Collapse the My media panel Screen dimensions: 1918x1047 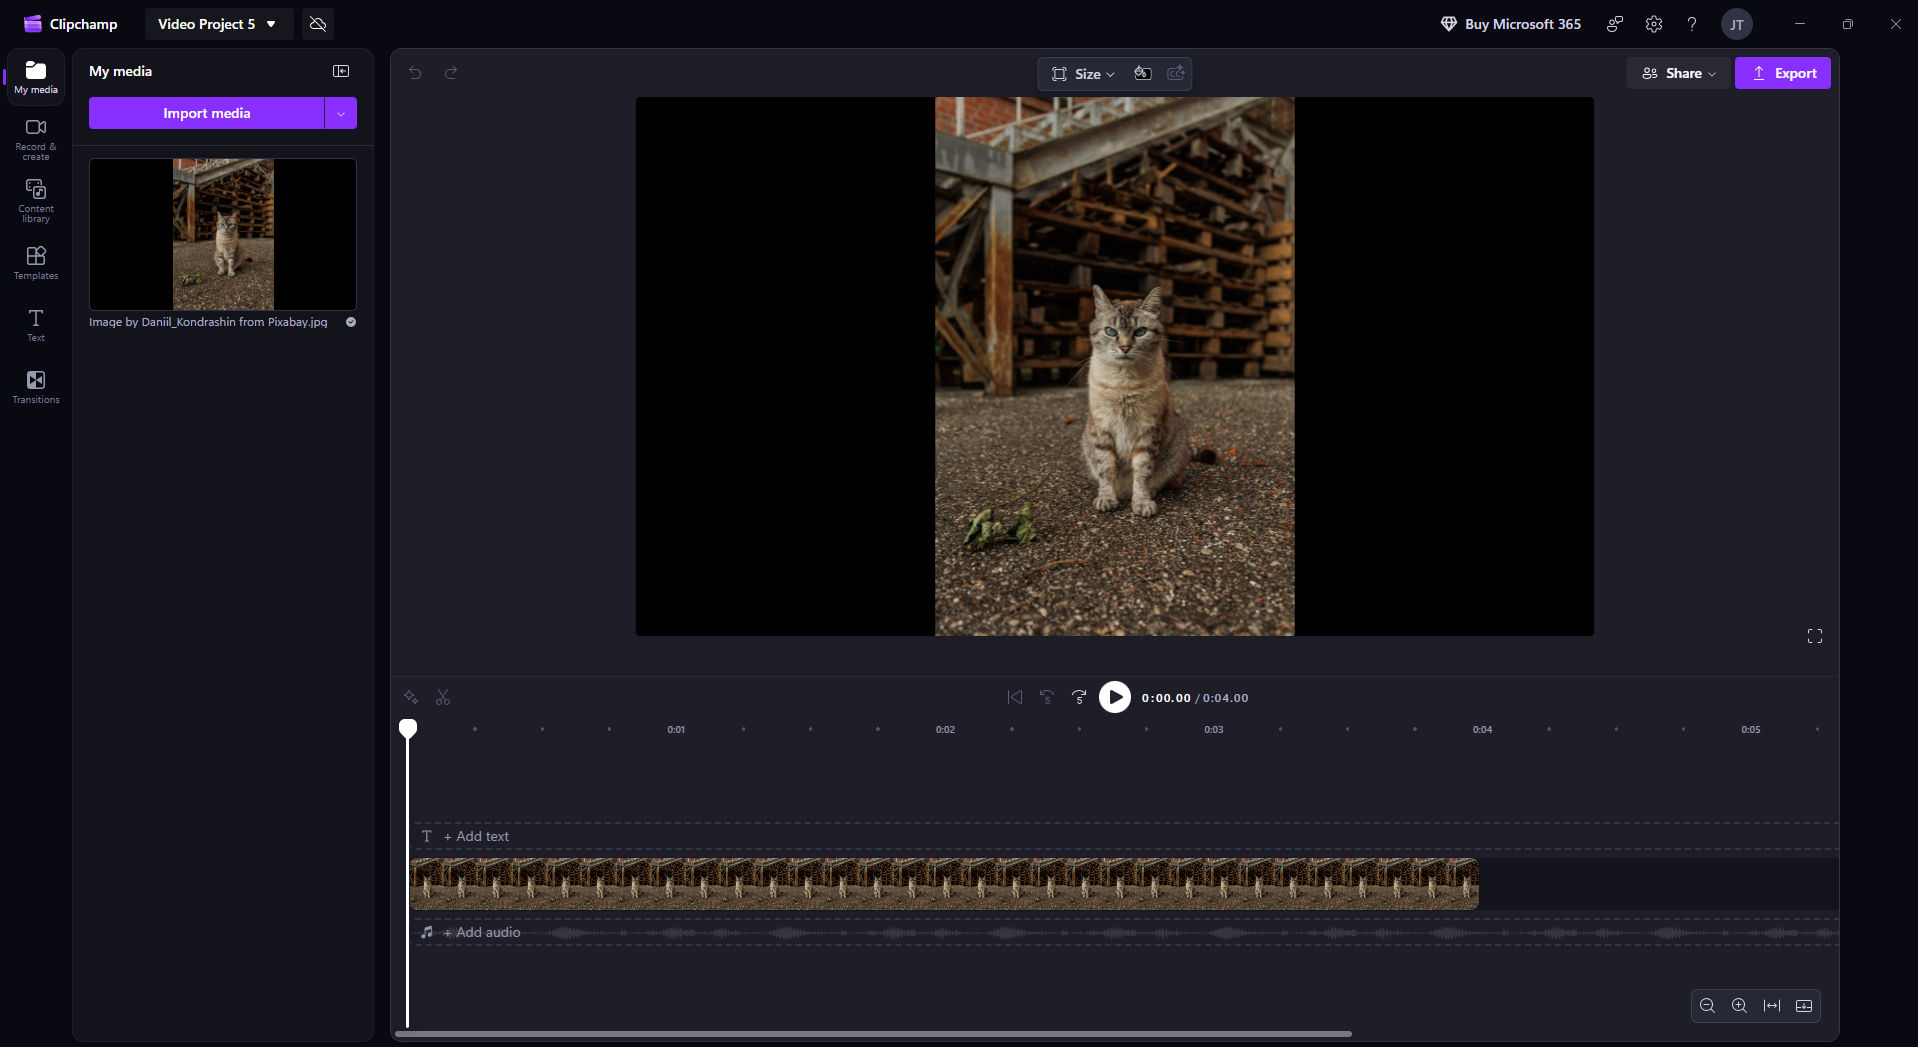point(341,71)
